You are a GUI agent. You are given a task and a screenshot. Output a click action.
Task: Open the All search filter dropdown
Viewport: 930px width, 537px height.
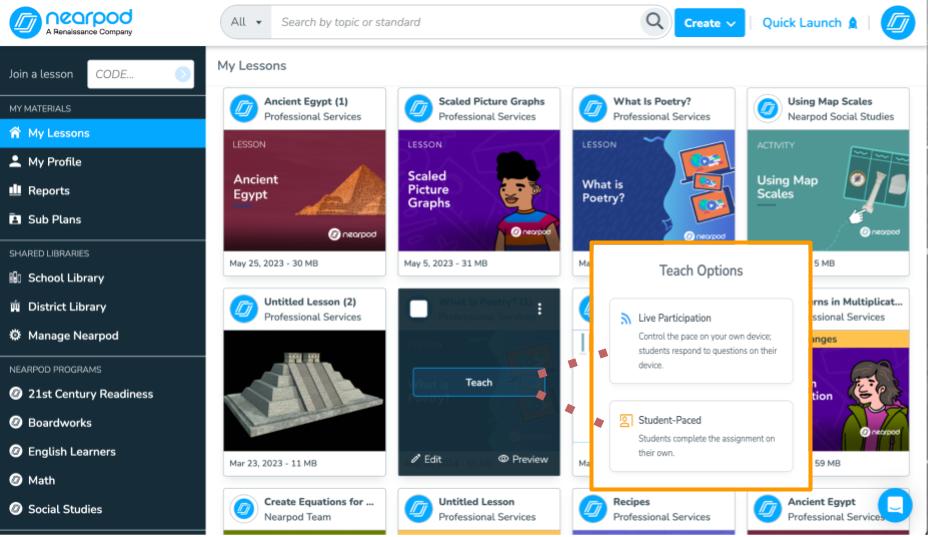pos(246,22)
